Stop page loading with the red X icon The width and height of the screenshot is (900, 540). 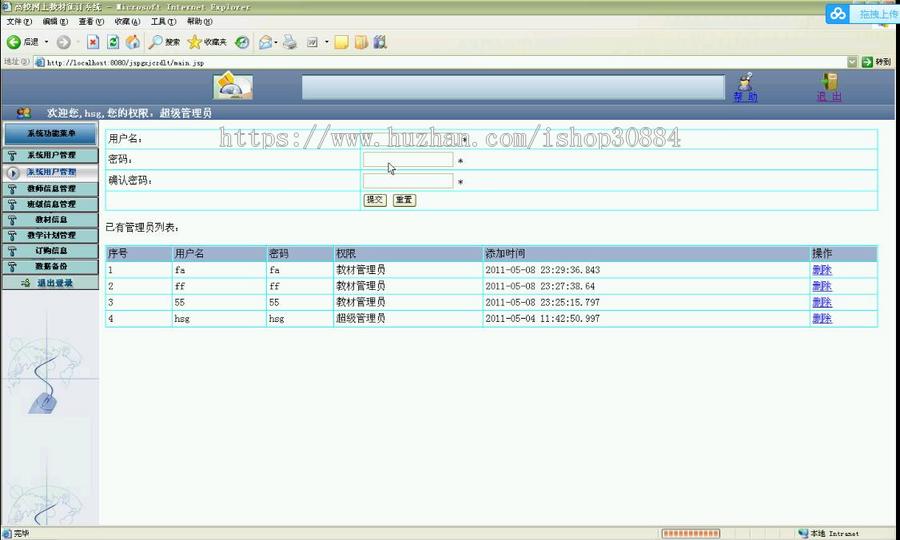[93, 42]
